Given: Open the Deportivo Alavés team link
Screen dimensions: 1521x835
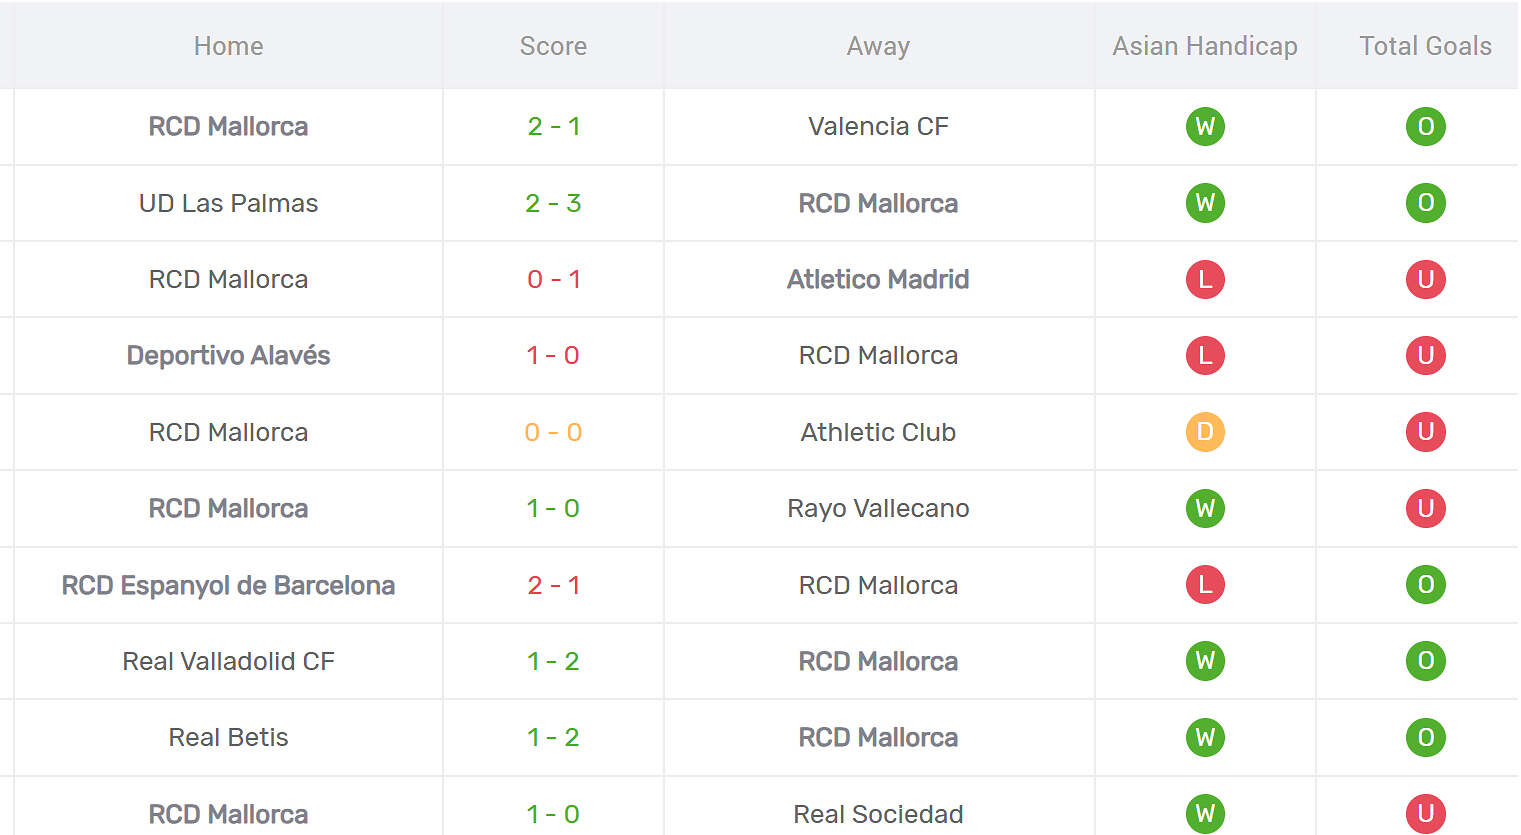Looking at the screenshot, I should 228,355.
